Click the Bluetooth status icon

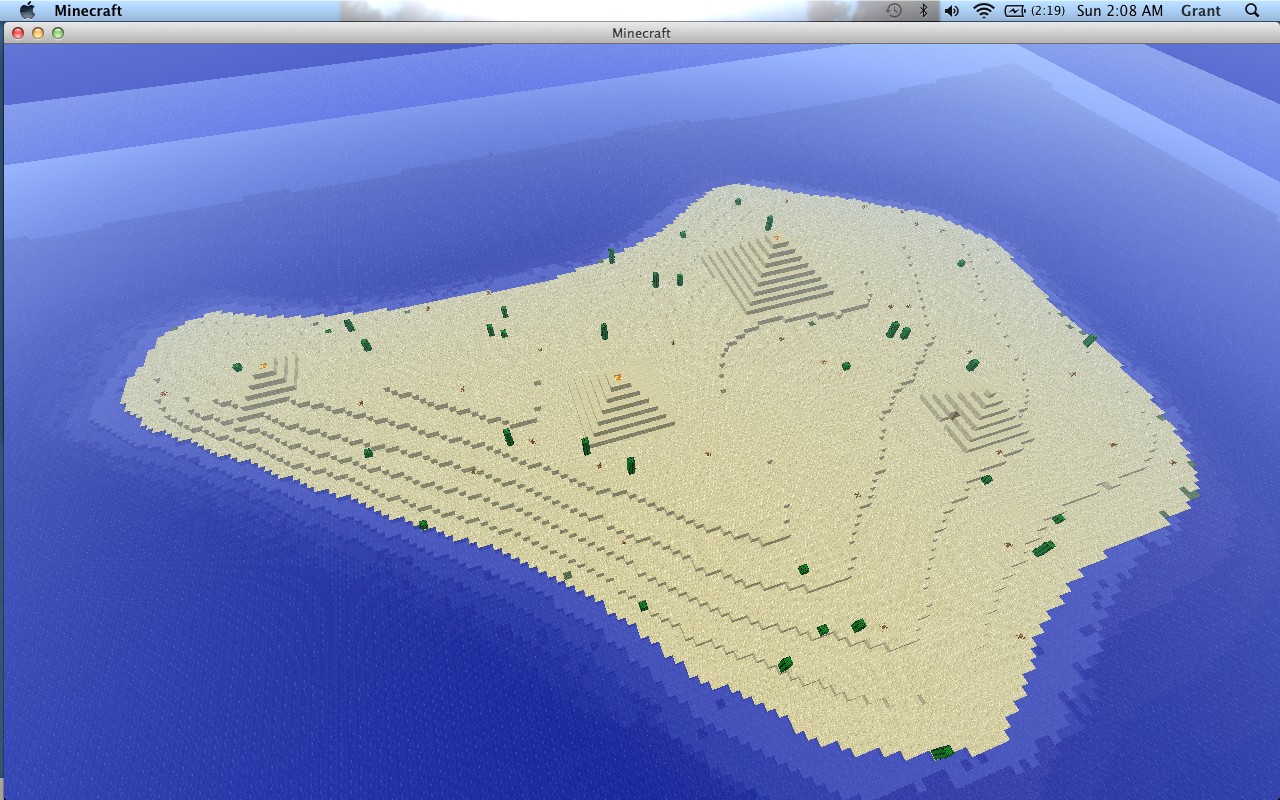(923, 11)
